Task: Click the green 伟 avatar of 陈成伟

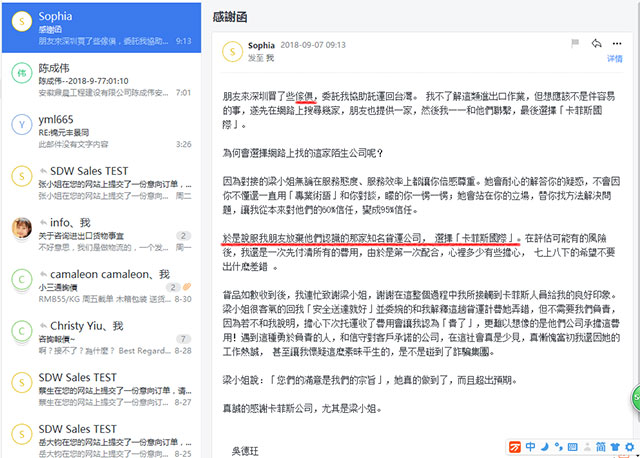Action: pos(22,73)
